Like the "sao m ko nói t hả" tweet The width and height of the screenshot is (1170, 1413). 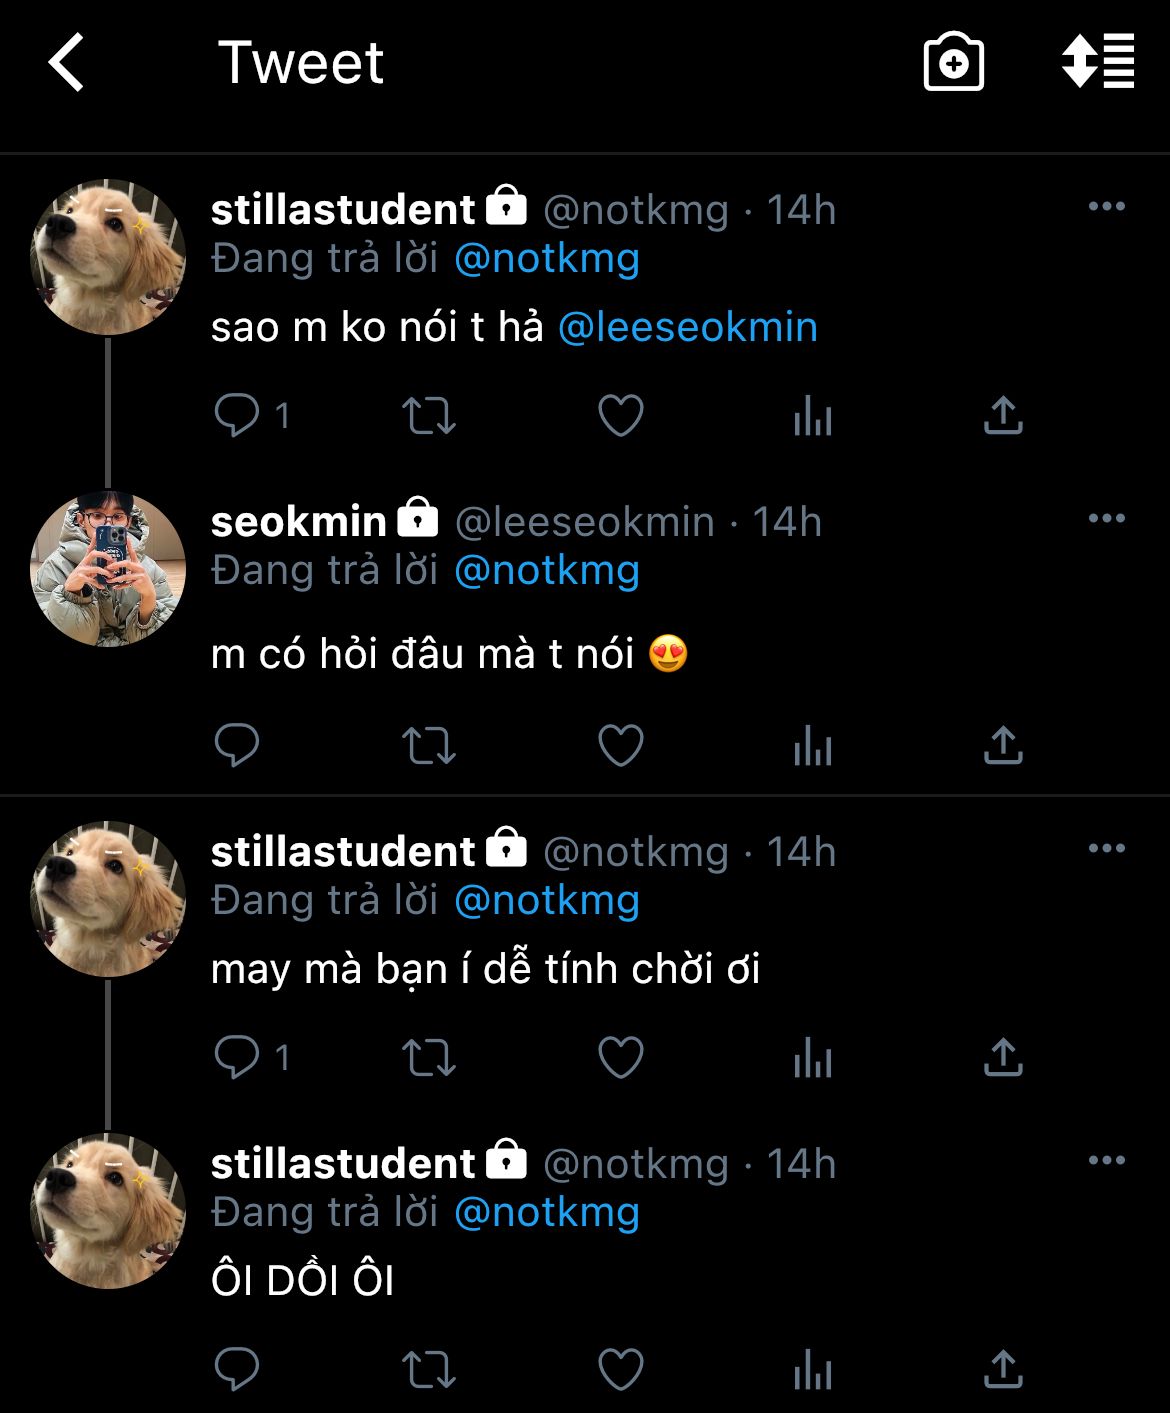(x=621, y=415)
